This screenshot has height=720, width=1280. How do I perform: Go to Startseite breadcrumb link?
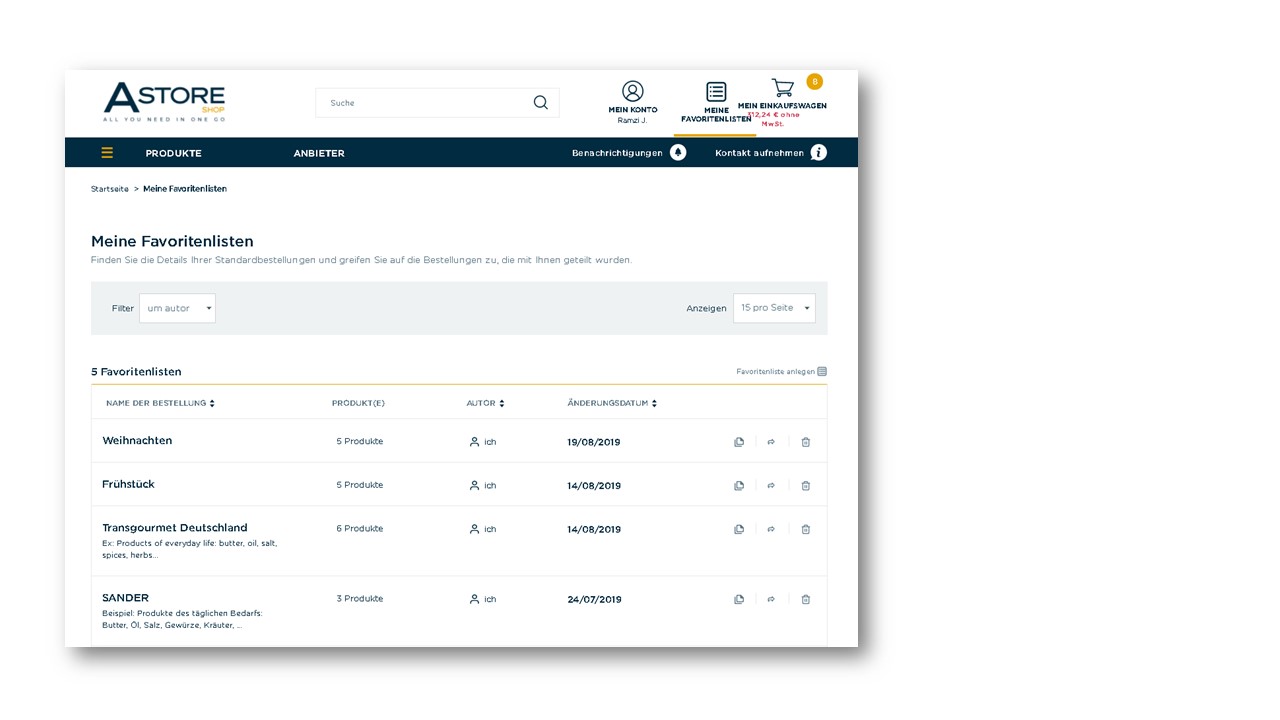click(110, 189)
